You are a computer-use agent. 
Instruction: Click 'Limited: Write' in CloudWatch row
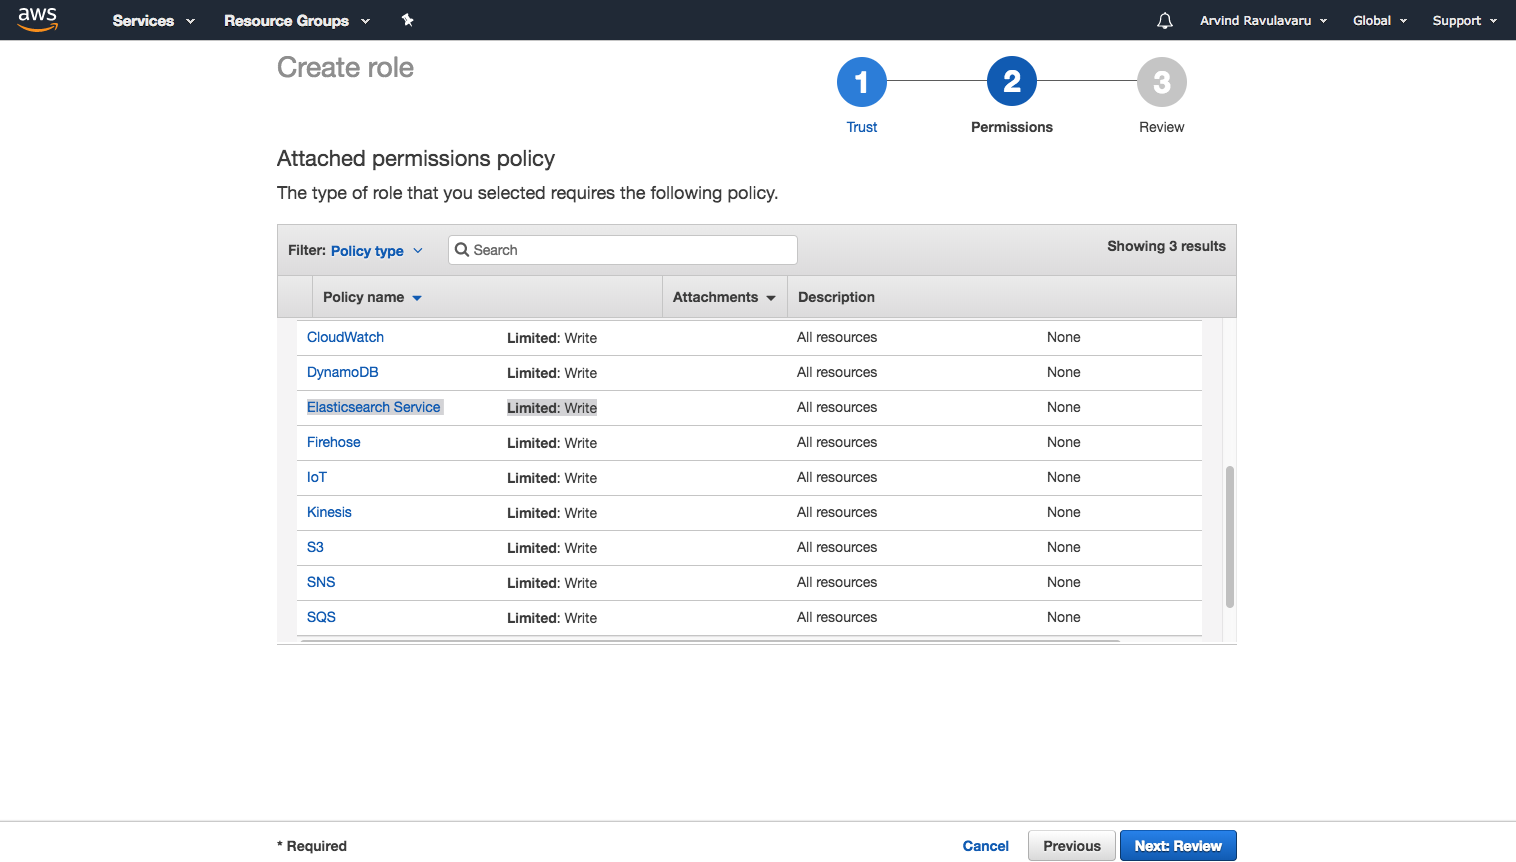pyautogui.click(x=552, y=338)
